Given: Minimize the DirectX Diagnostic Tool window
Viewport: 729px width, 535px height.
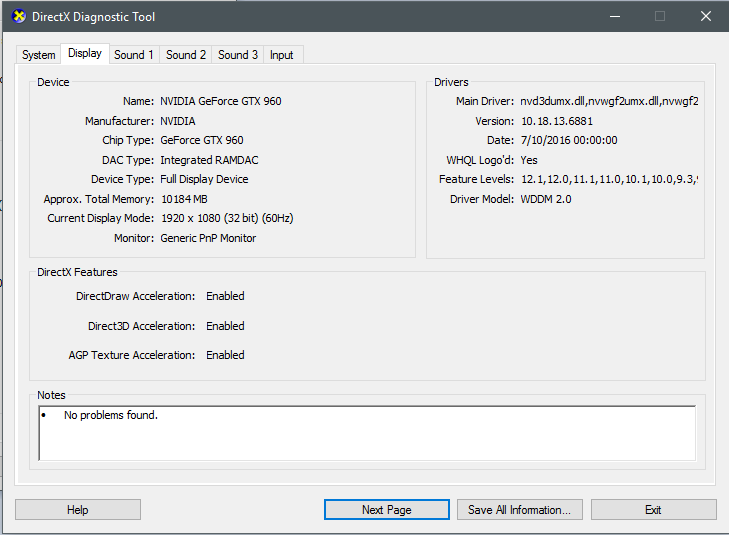Looking at the screenshot, I should point(613,17).
